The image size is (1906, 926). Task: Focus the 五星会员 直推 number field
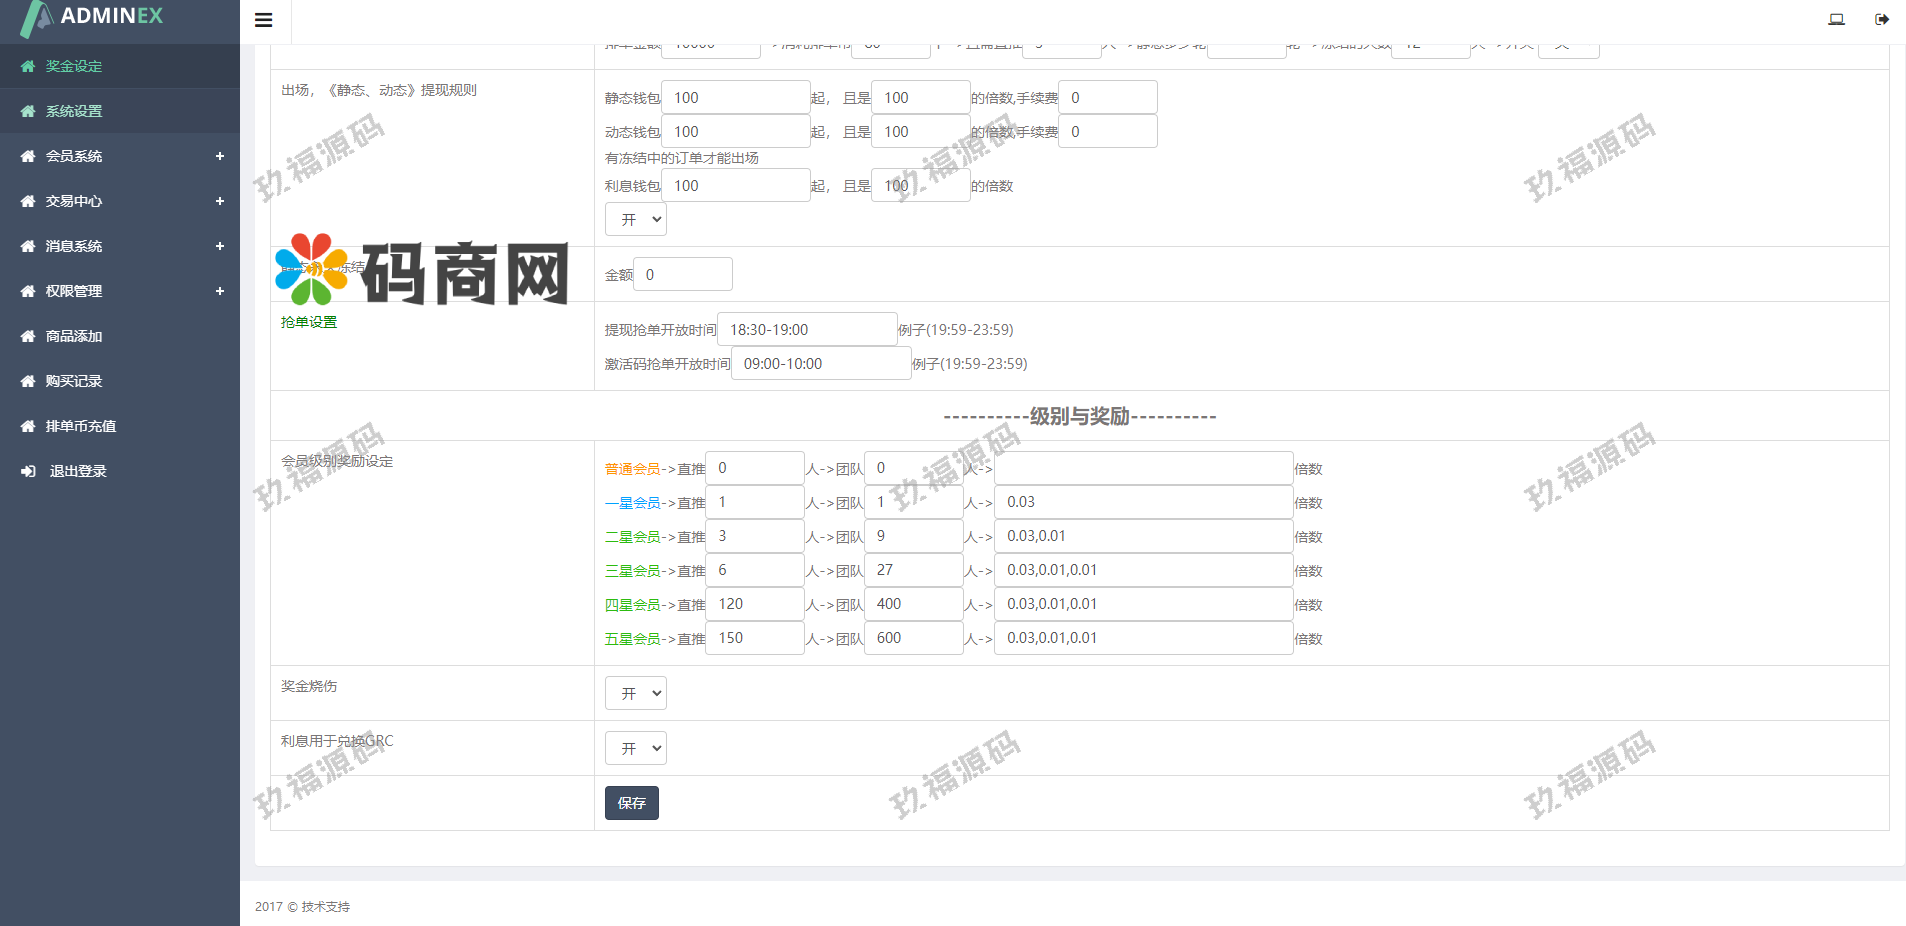tap(754, 639)
